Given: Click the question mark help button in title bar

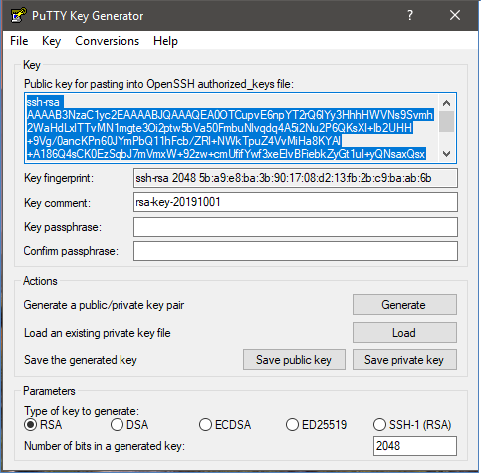Looking at the screenshot, I should click(x=410, y=15).
